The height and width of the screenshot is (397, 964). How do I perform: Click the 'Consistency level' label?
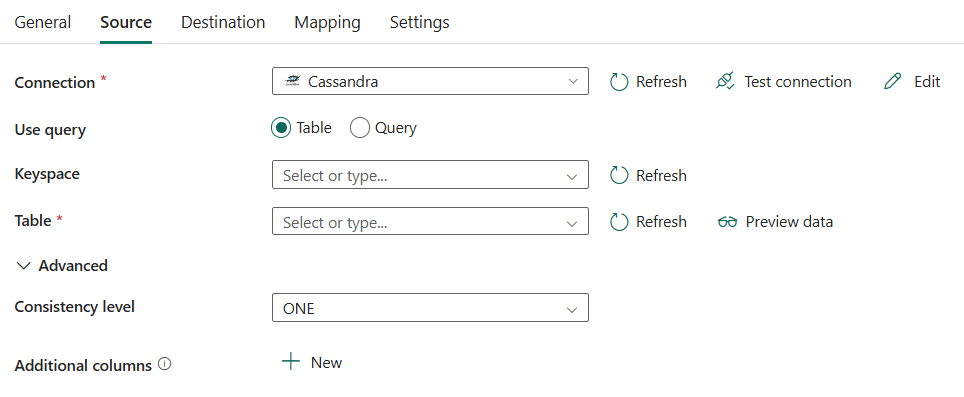point(74,306)
